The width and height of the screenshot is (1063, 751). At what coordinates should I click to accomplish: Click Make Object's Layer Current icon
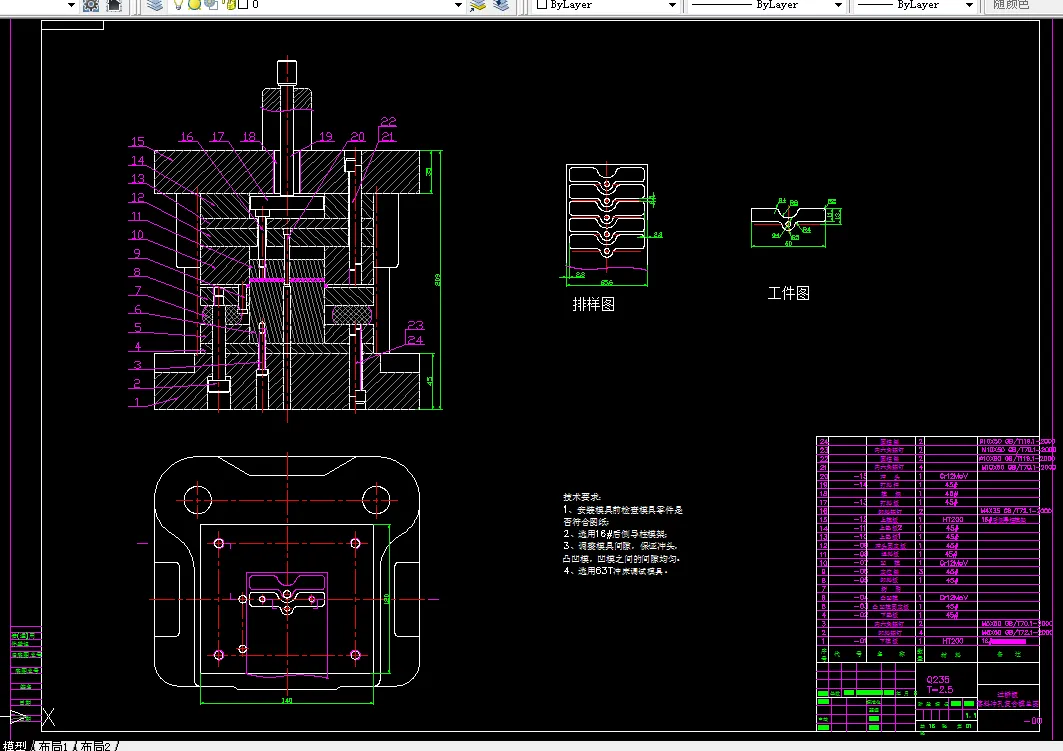478,5
